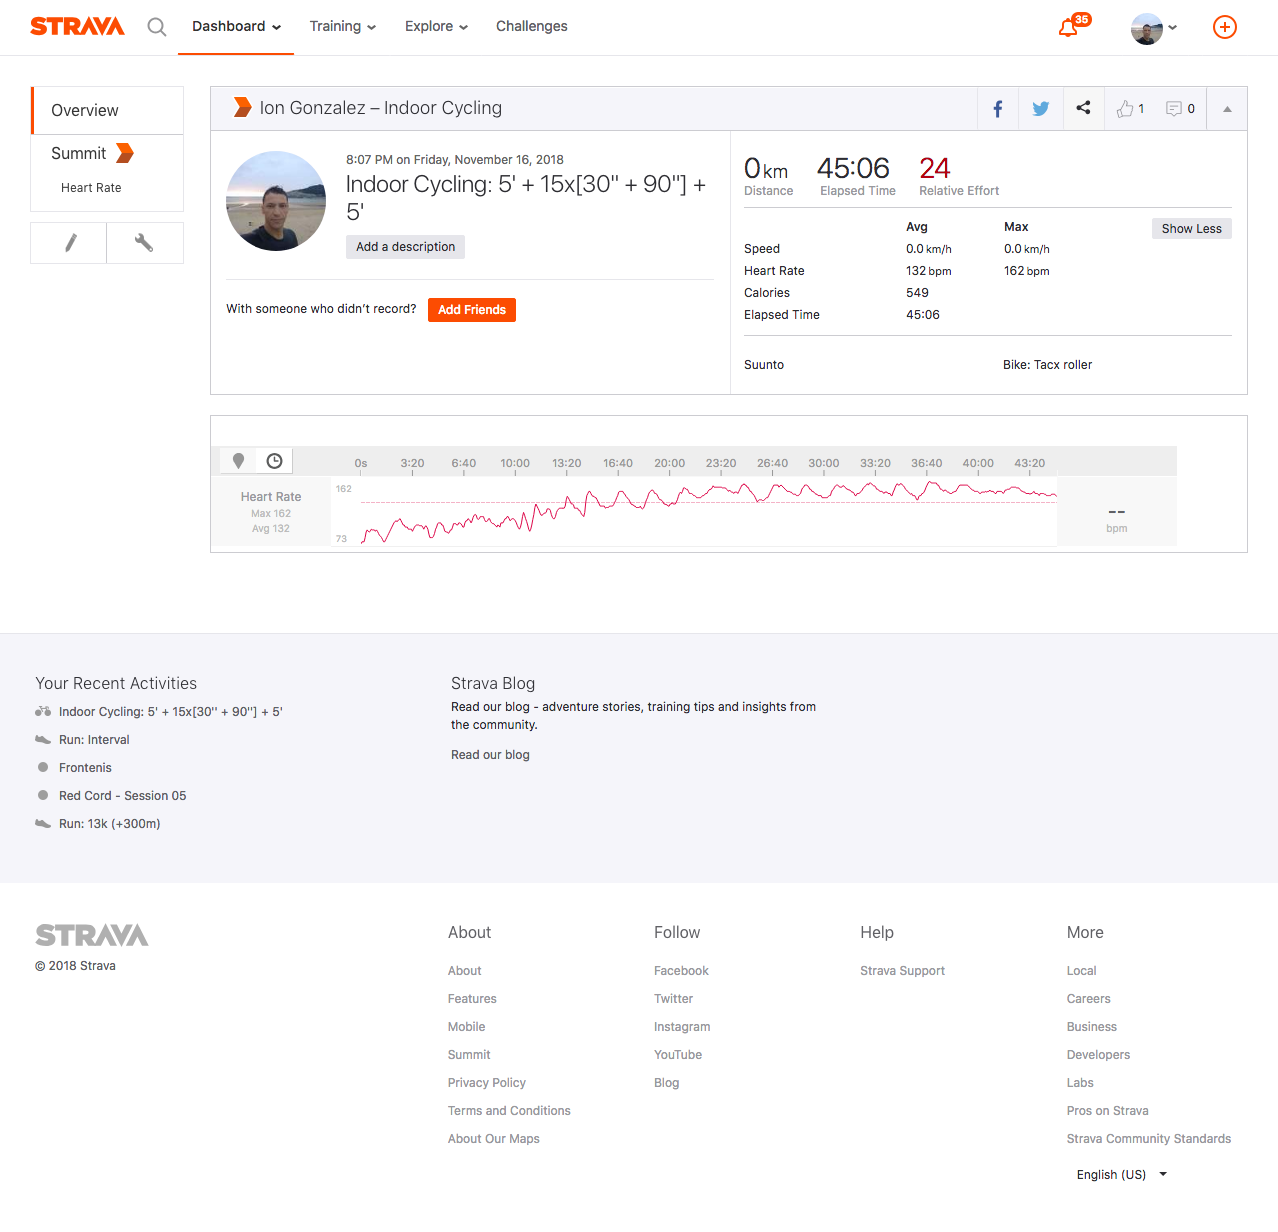Click the athlete profile photo
The width and height of the screenshot is (1278, 1232).
pyautogui.click(x=276, y=201)
